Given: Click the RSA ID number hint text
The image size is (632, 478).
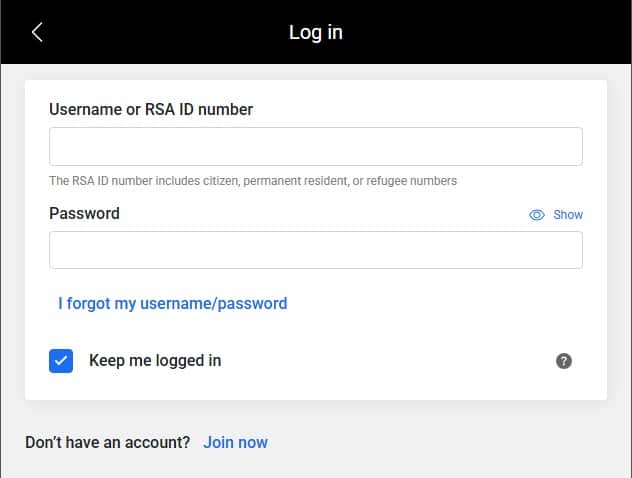Looking at the screenshot, I should point(253,181).
